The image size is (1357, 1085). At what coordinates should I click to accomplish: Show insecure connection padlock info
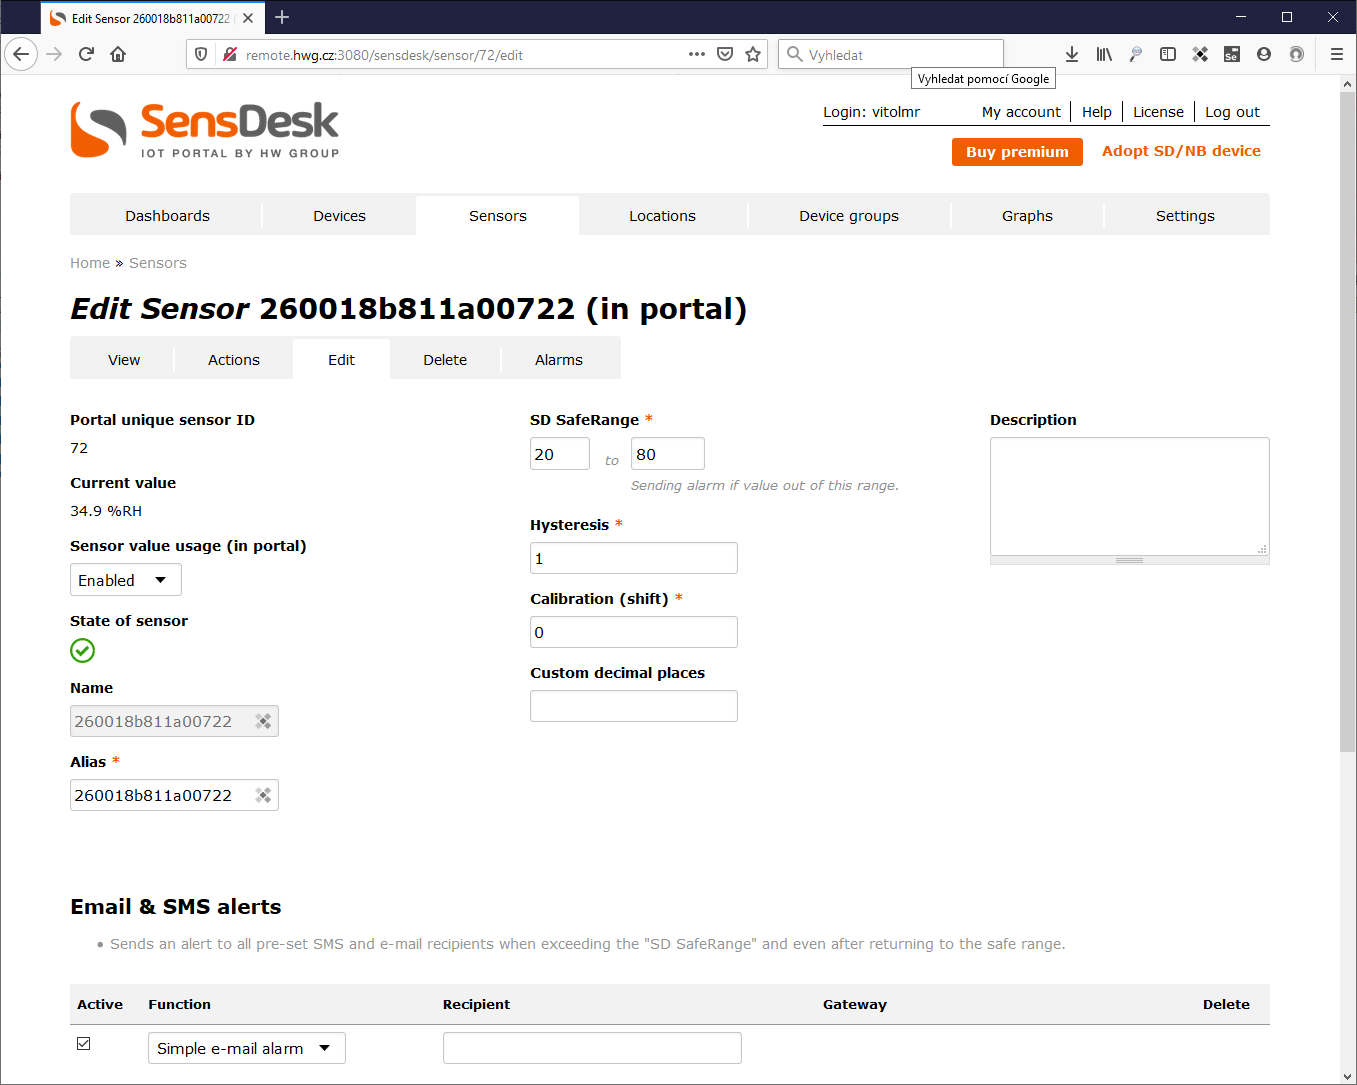(x=229, y=54)
